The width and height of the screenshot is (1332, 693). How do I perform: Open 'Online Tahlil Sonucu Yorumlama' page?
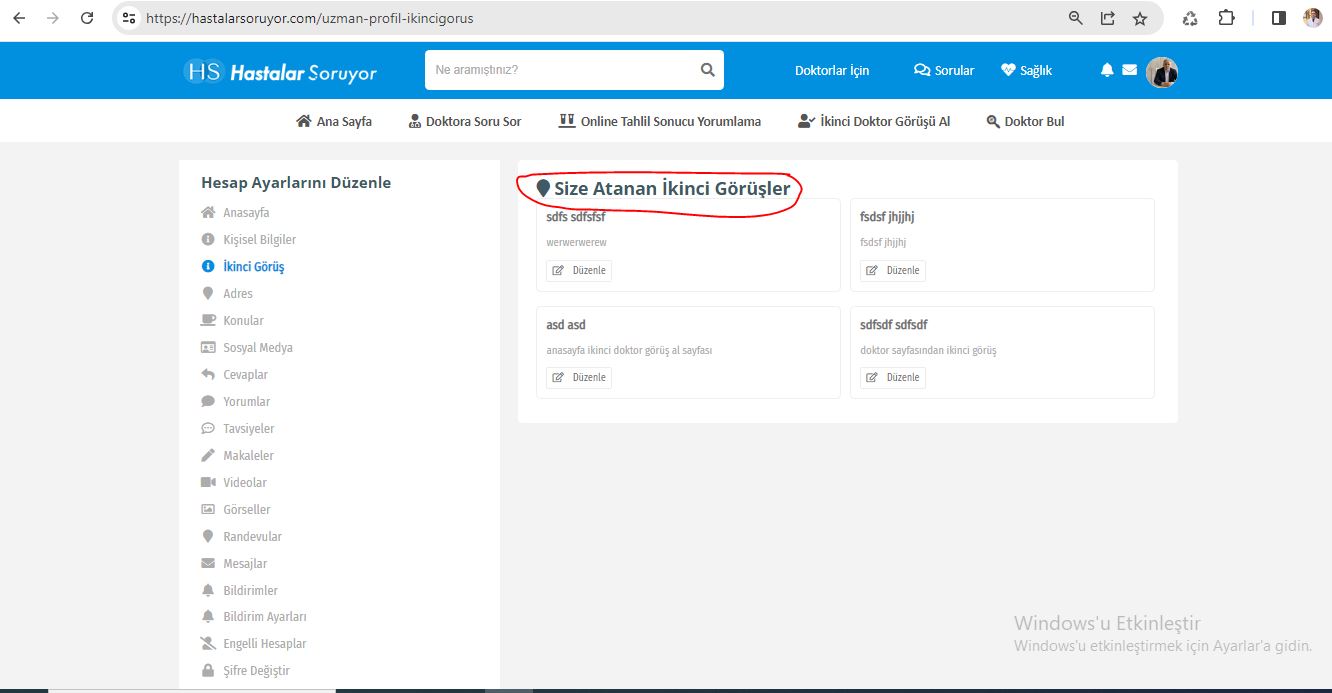[x=660, y=121]
